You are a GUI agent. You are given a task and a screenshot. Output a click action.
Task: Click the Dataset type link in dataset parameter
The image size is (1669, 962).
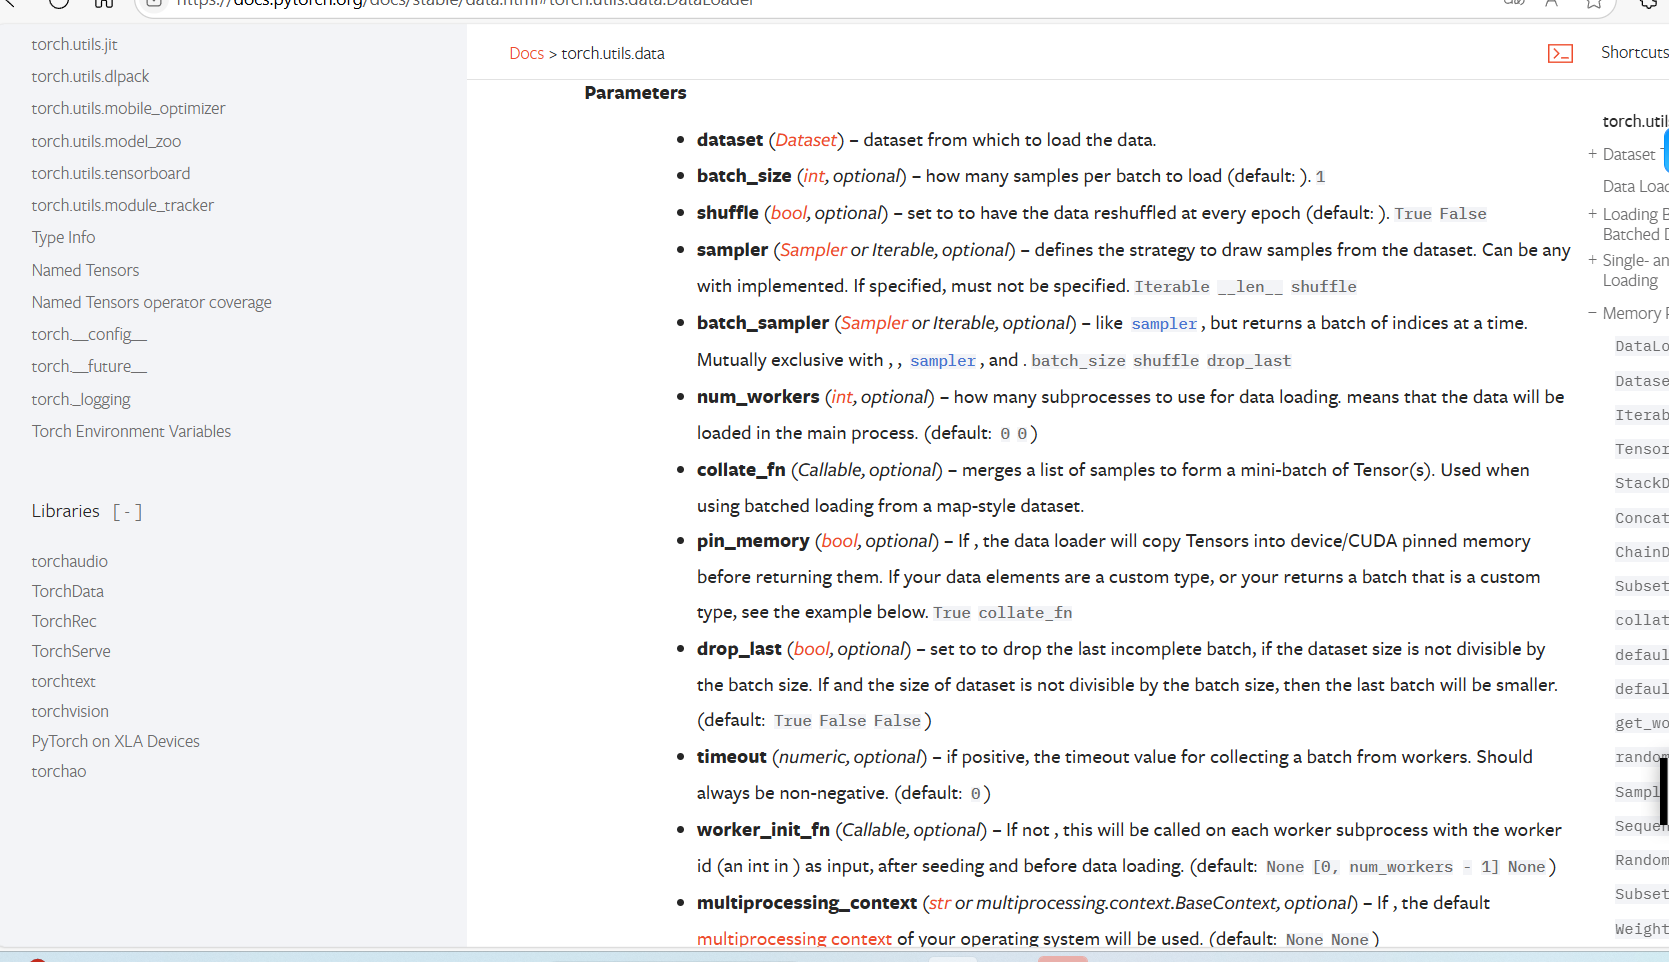click(x=806, y=141)
